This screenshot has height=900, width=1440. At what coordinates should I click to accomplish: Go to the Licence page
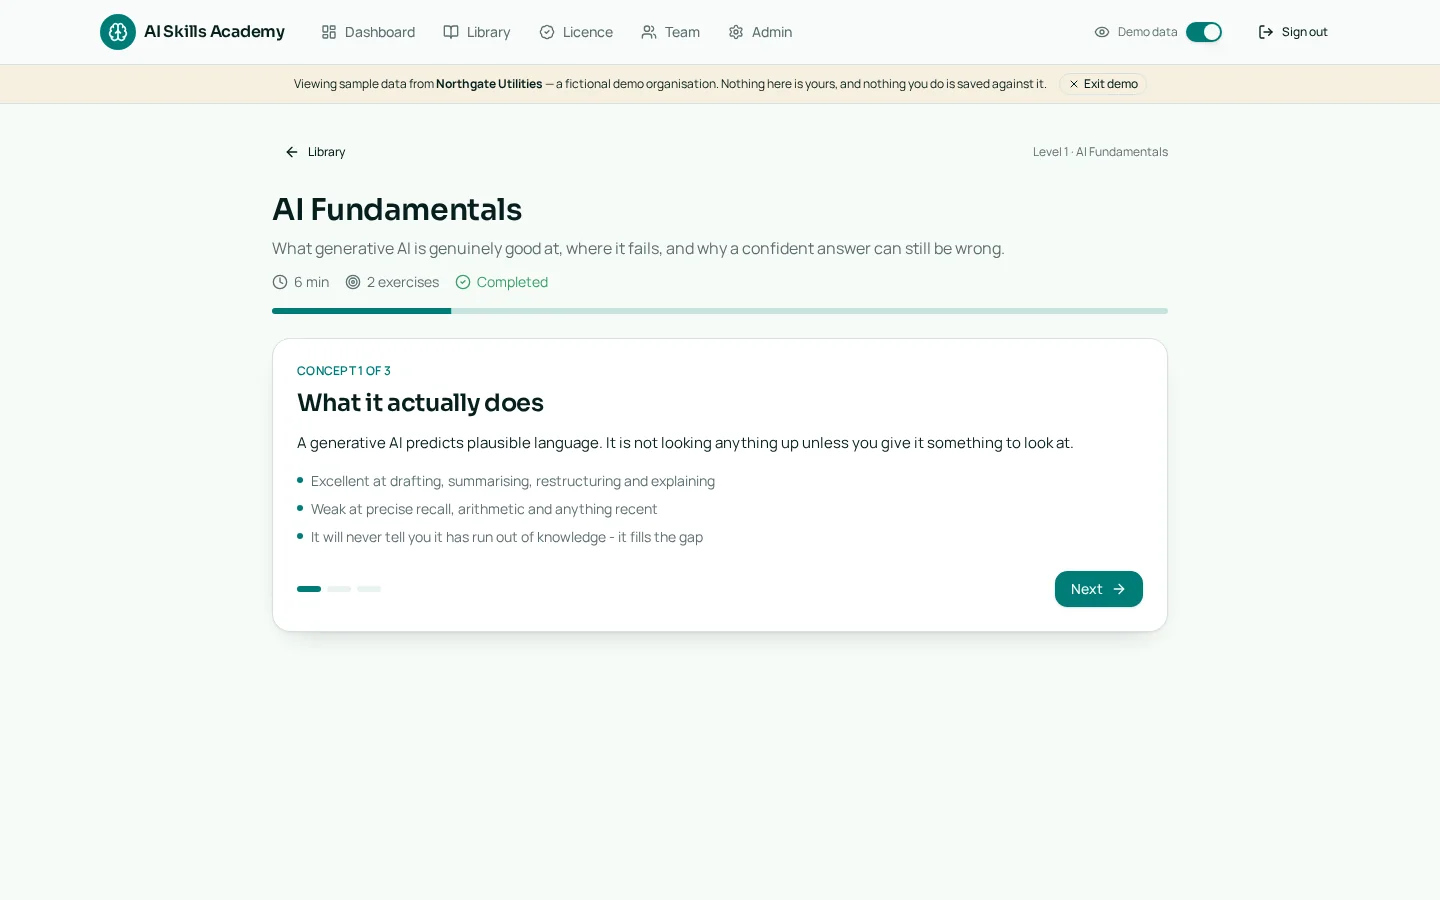click(576, 32)
